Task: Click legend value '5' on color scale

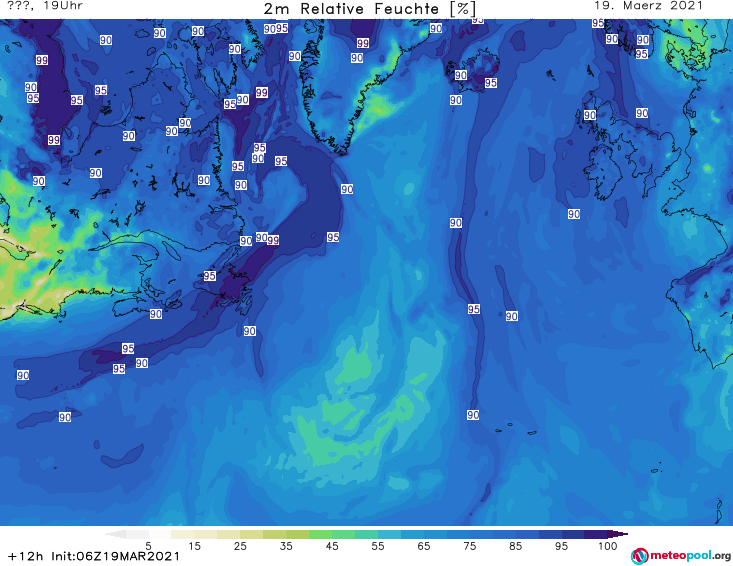Action: 148,546
